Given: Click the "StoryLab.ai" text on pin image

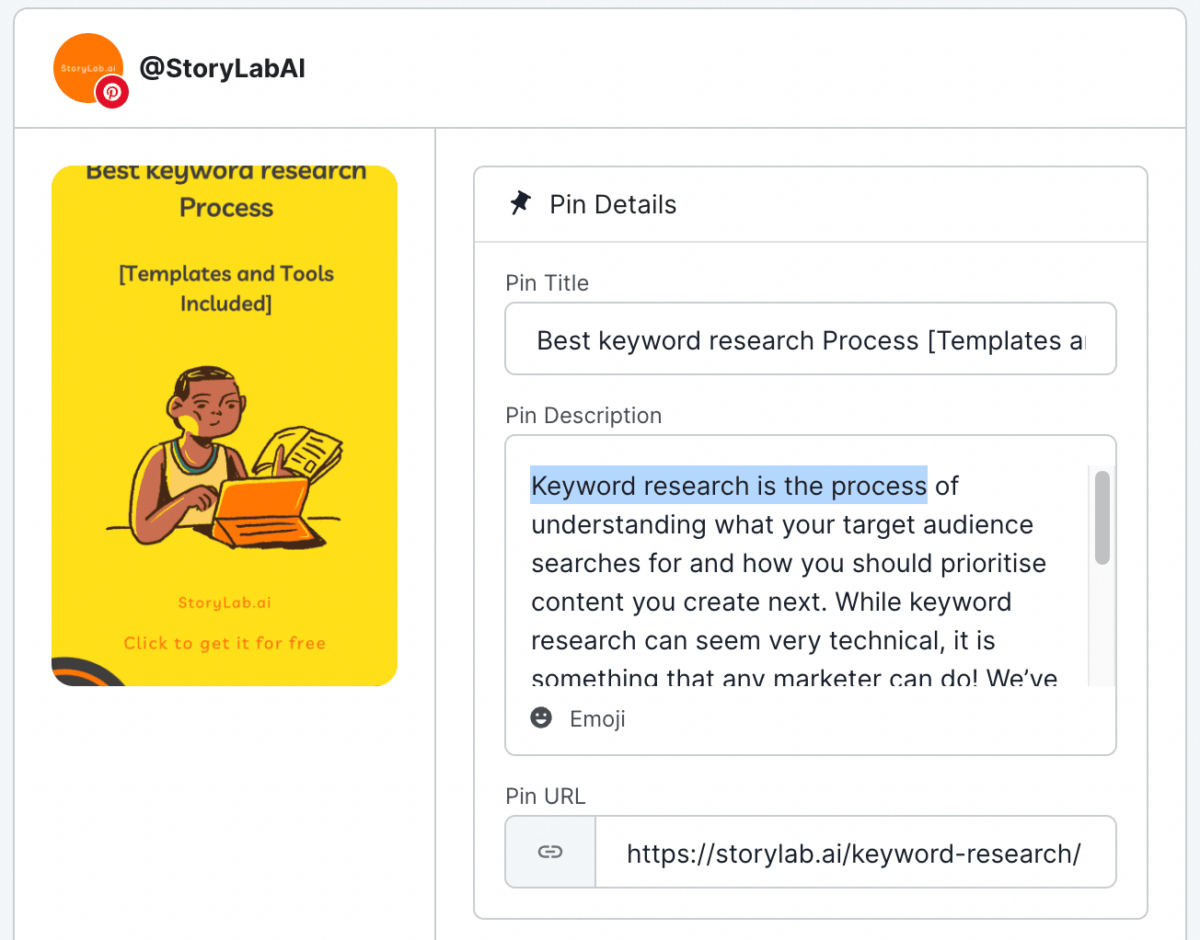Looking at the screenshot, I should click(x=225, y=603).
